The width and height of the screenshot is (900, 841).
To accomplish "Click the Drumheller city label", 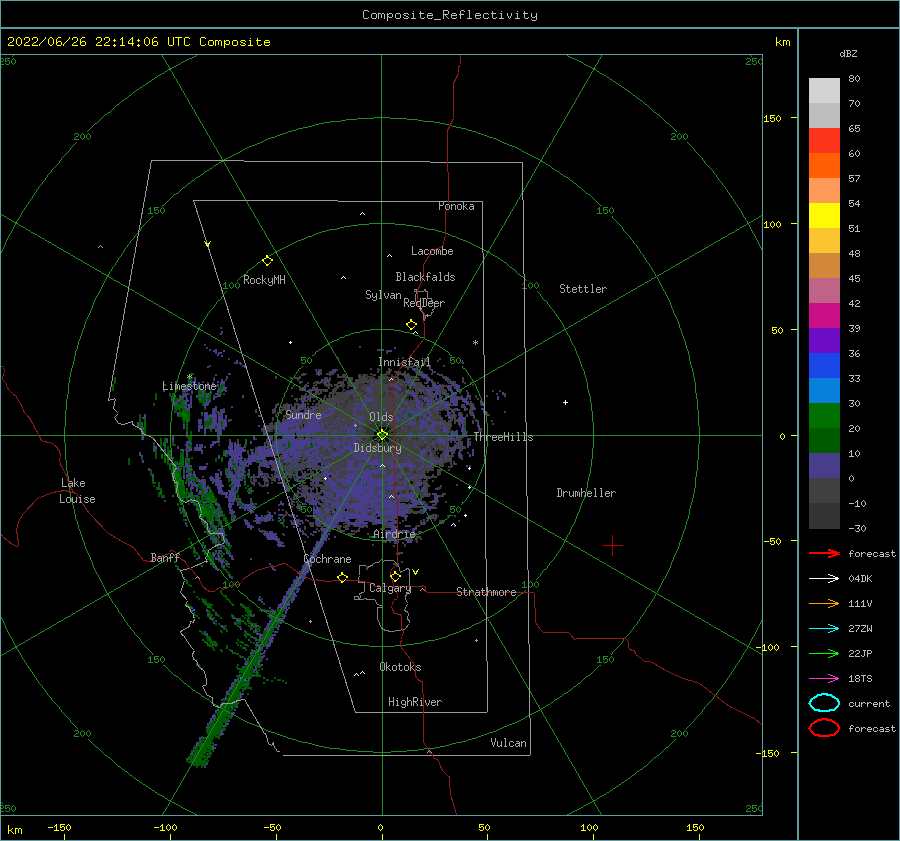I will tap(586, 493).
